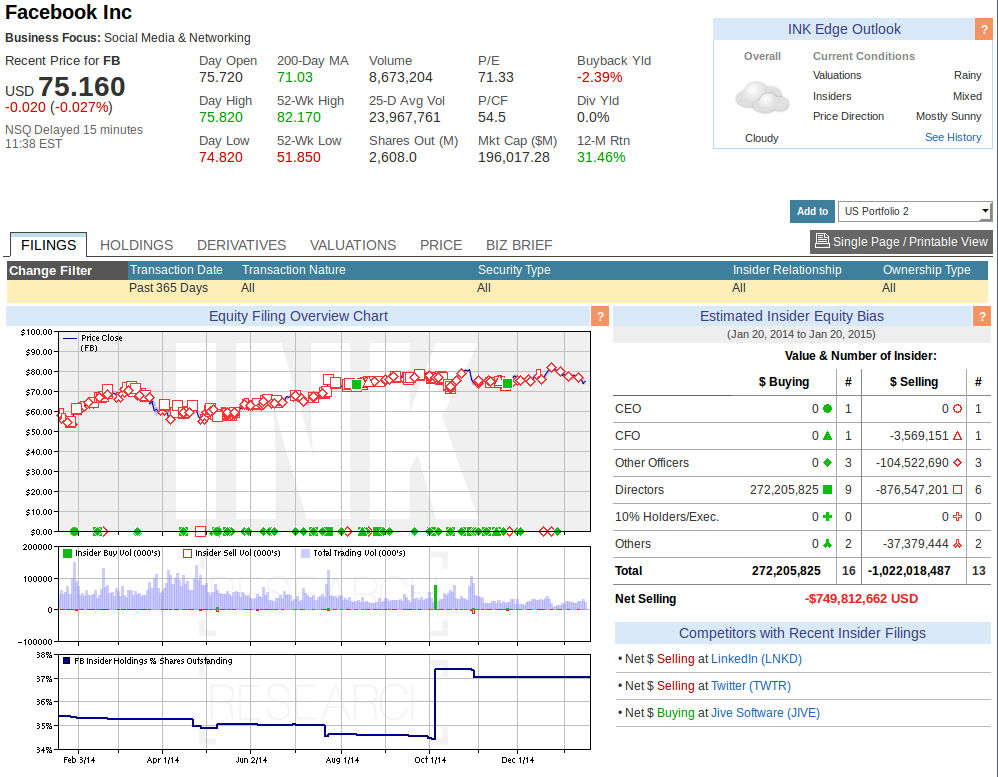Go to the VALUATIONS tab
This screenshot has height=777, width=998.
pos(353,245)
